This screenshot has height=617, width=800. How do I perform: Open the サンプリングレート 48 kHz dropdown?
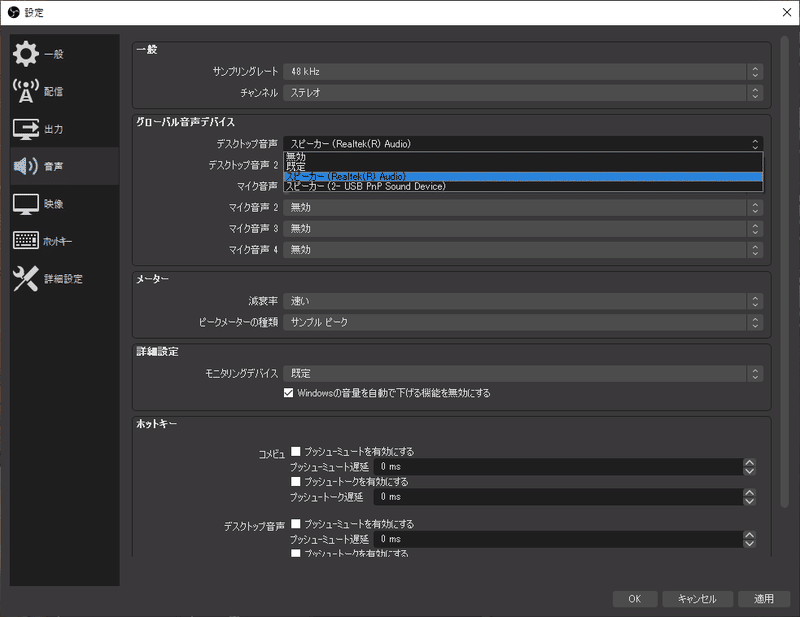523,71
